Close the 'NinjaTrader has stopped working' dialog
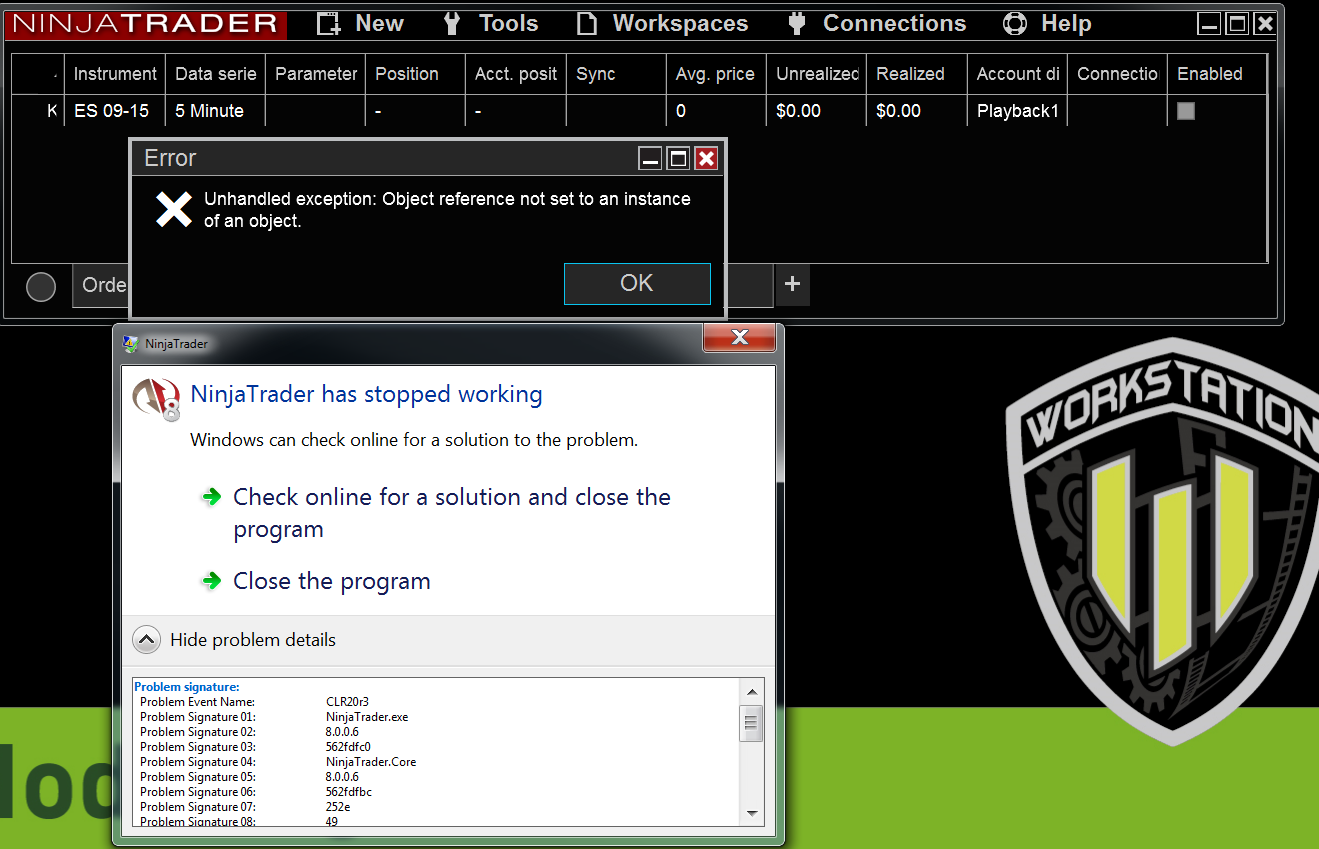Viewport: 1319px width, 849px height. tap(740, 338)
